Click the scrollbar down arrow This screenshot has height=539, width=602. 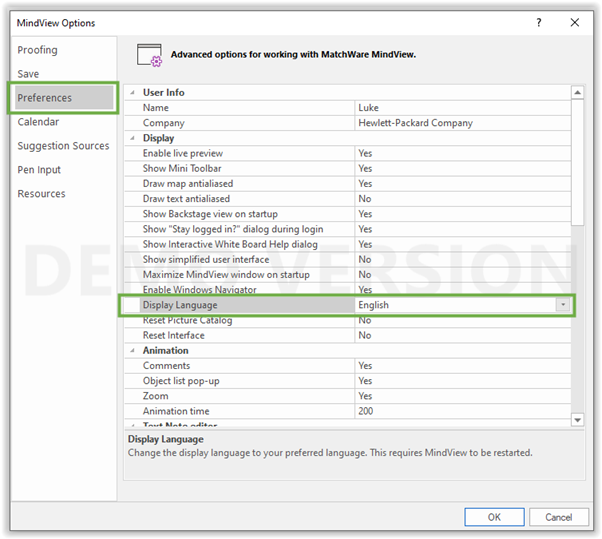click(577, 420)
